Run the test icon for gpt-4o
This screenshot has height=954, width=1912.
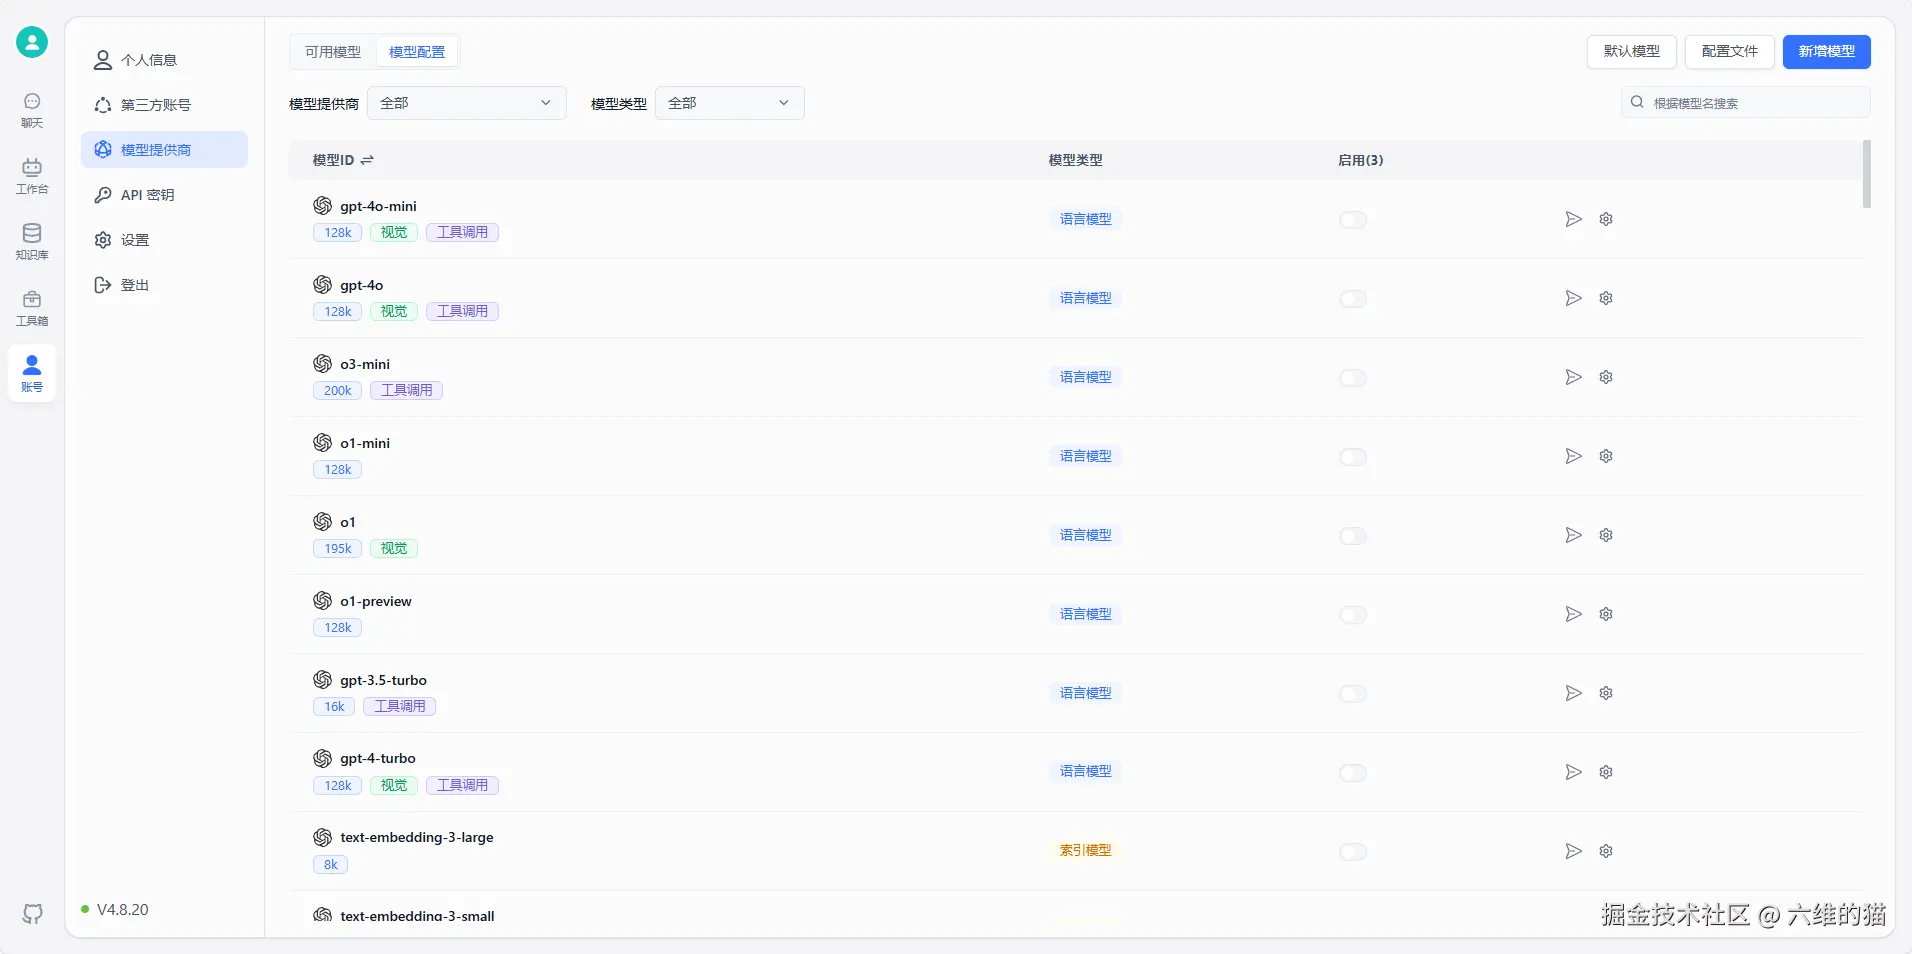click(x=1573, y=298)
